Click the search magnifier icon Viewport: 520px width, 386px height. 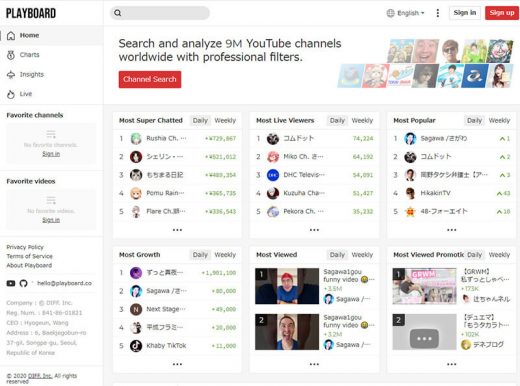pos(118,13)
